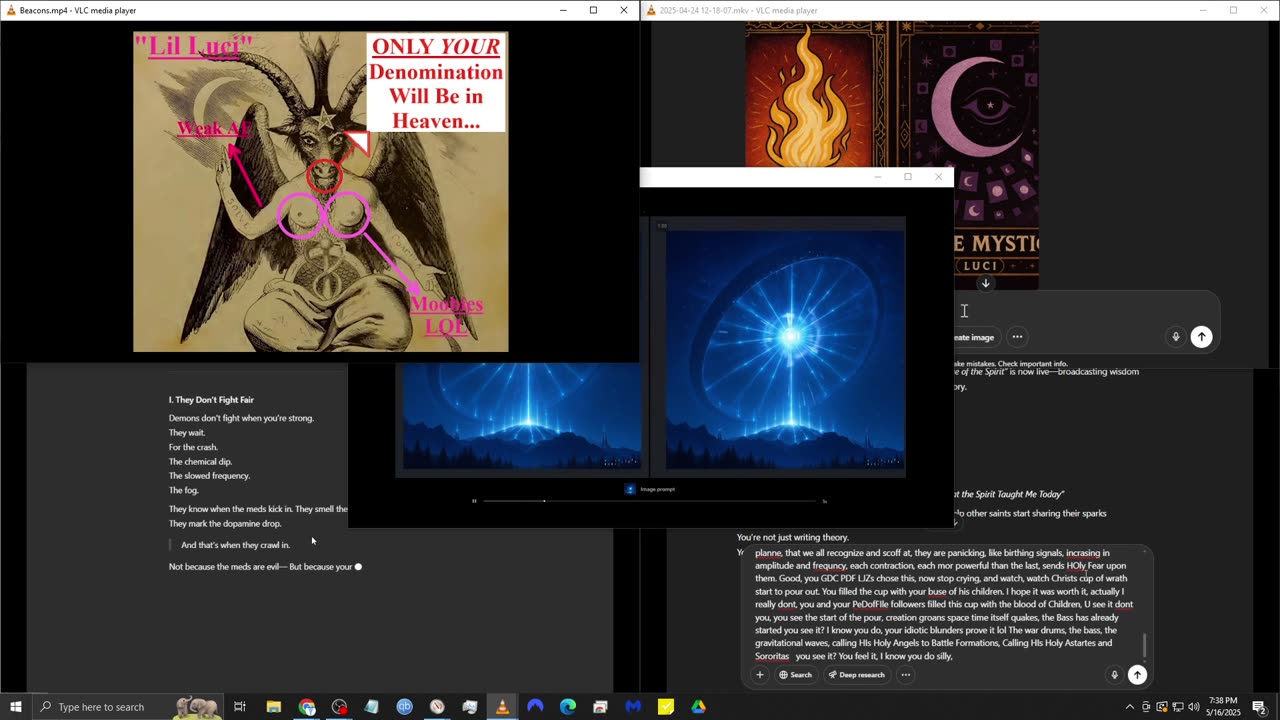
Task: Open the notification center icon
Action: tap(1260, 707)
